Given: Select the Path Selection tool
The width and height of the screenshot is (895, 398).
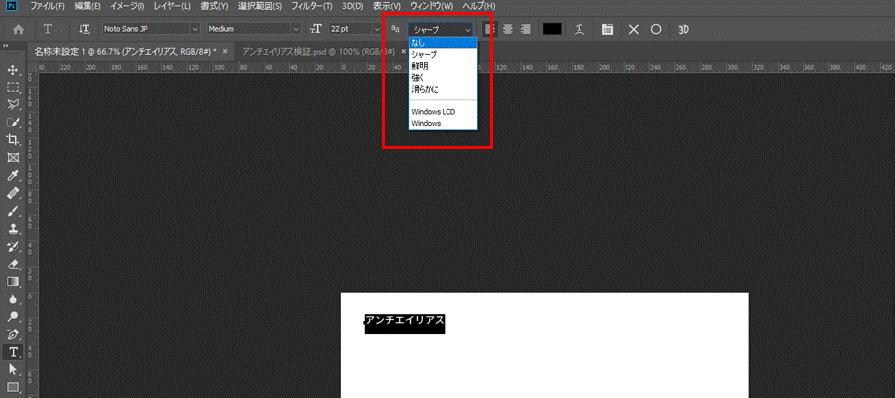Looking at the screenshot, I should (13, 369).
